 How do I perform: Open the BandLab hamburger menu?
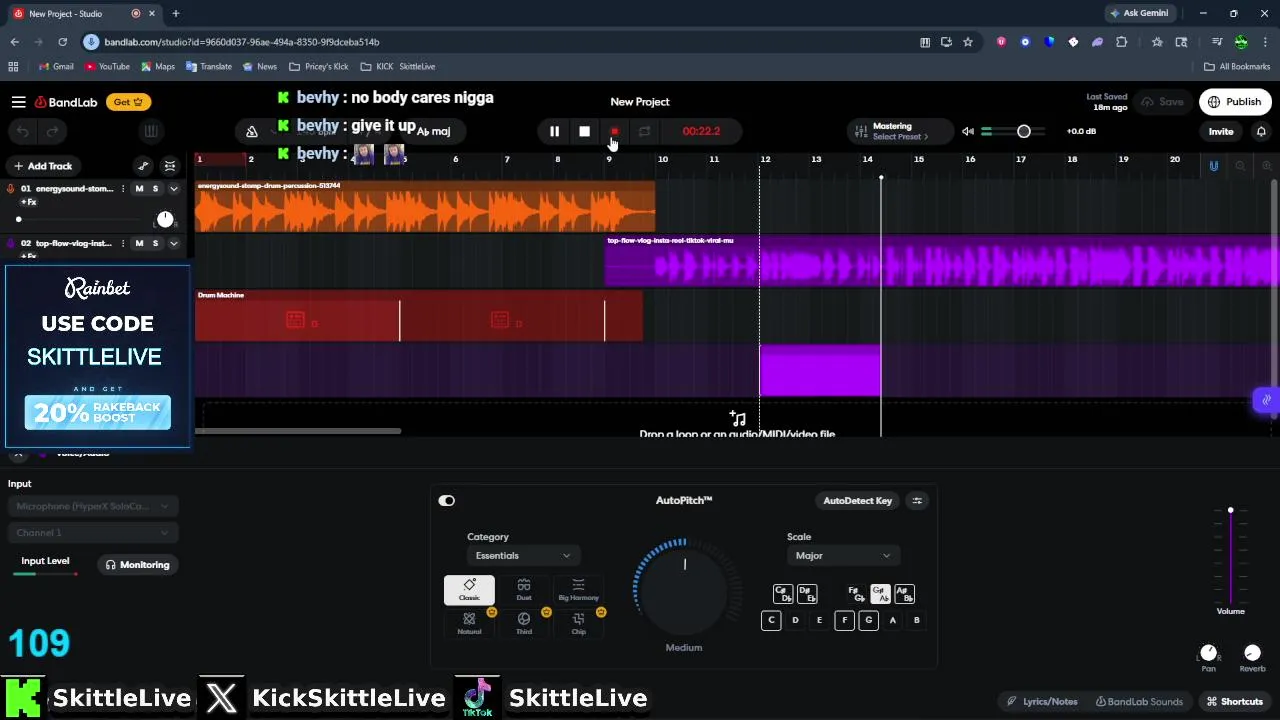pyautogui.click(x=18, y=102)
